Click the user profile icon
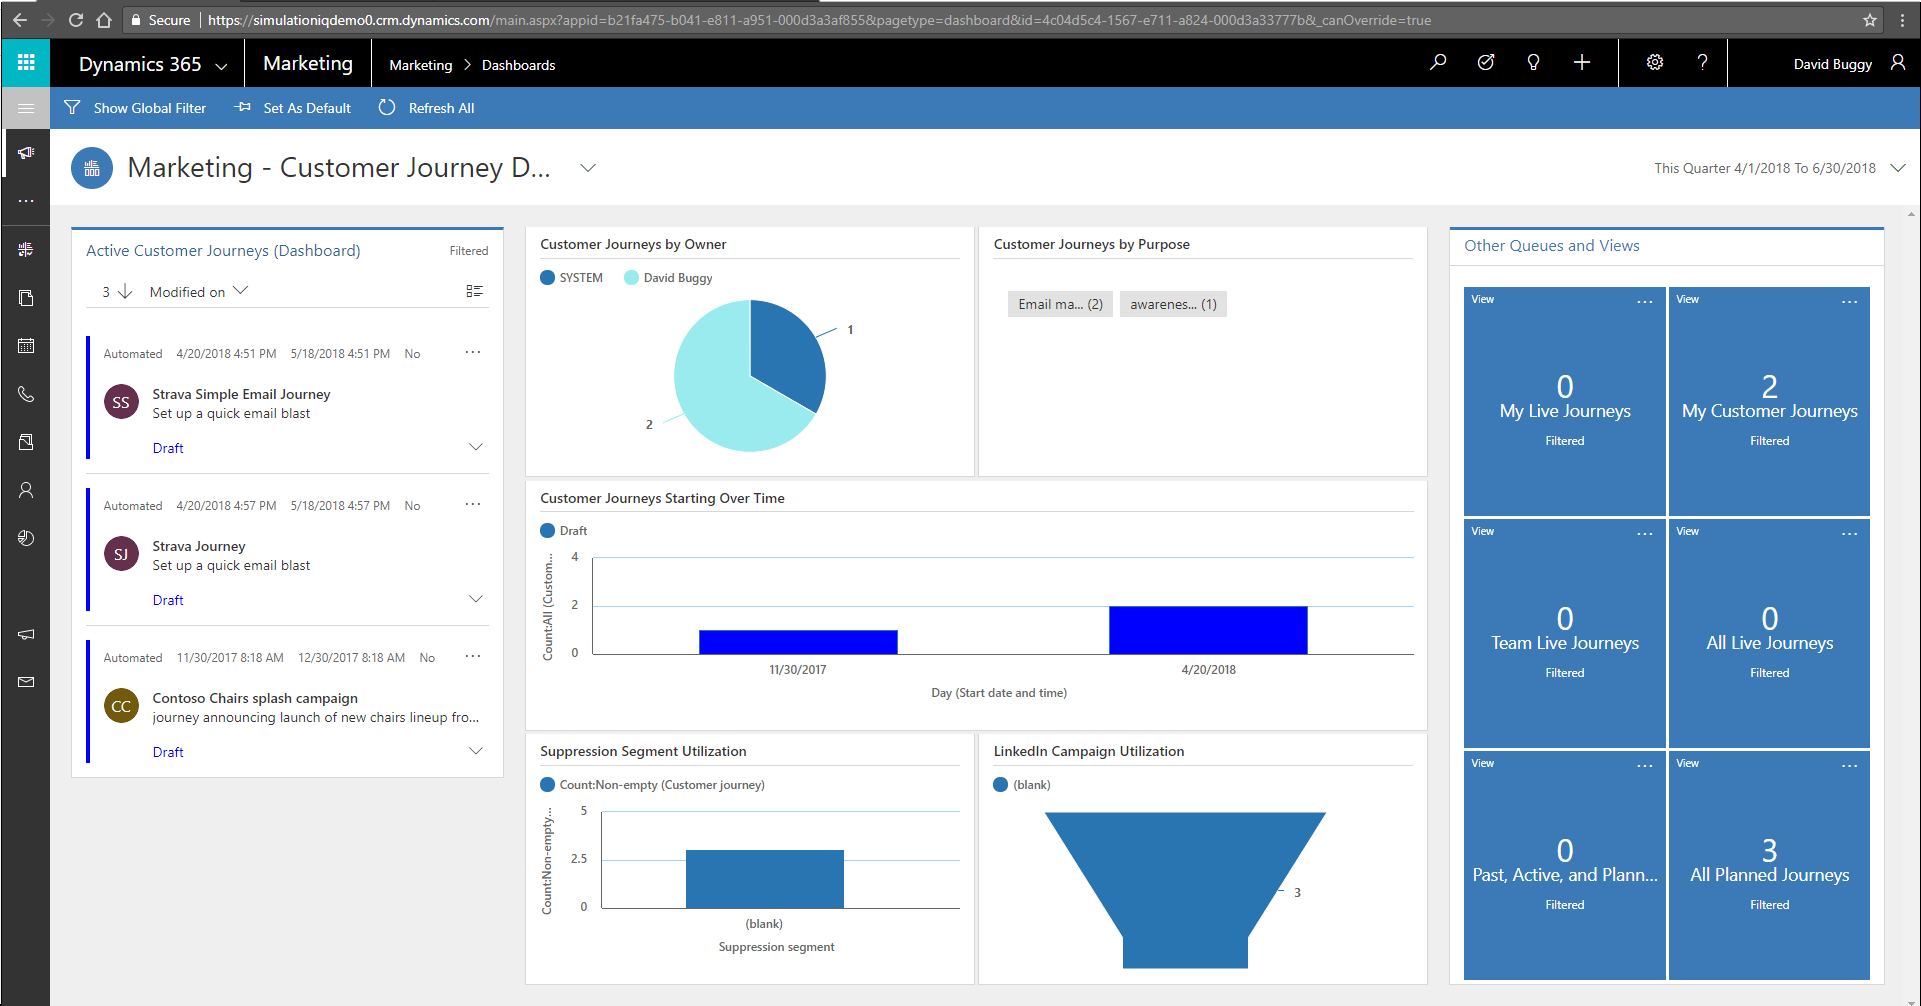The width and height of the screenshot is (1921, 1006). pyautogui.click(x=1898, y=63)
